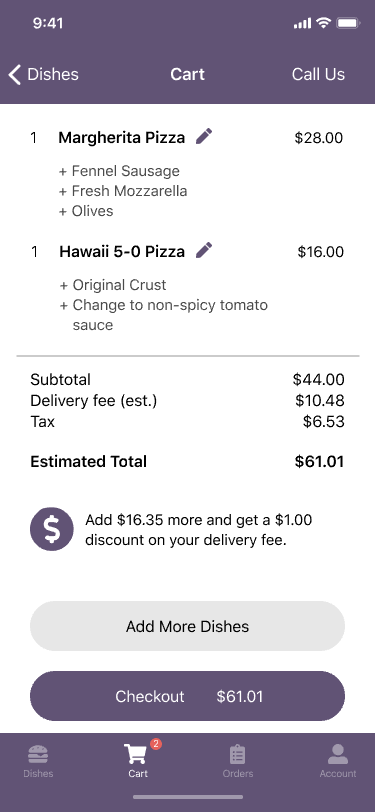
Task: Proceed with the Checkout $61.01 button
Action: tap(188, 696)
